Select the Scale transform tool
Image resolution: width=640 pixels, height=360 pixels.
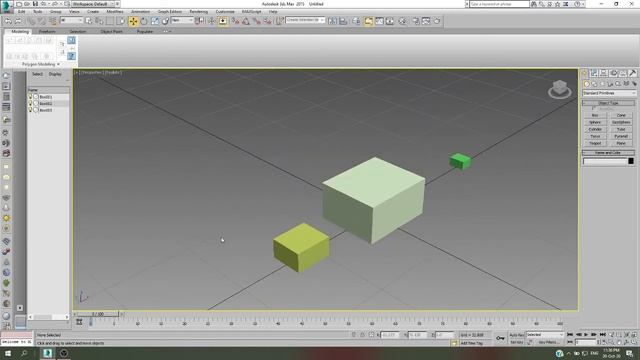[155, 21]
